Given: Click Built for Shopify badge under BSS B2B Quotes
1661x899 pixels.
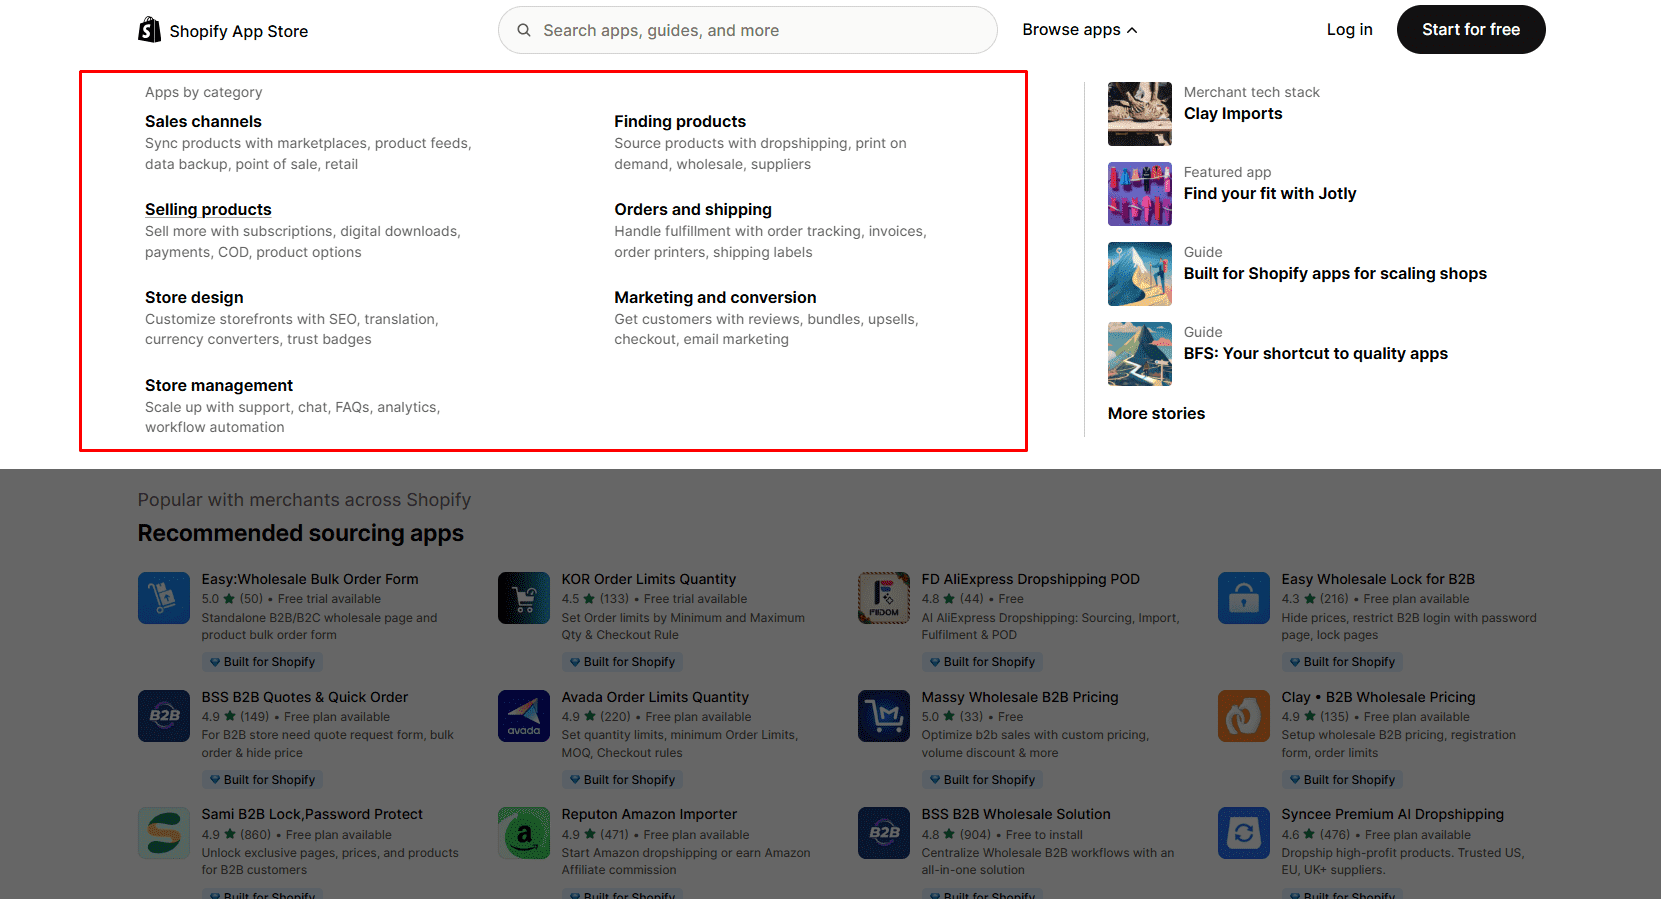Looking at the screenshot, I should [262, 780].
